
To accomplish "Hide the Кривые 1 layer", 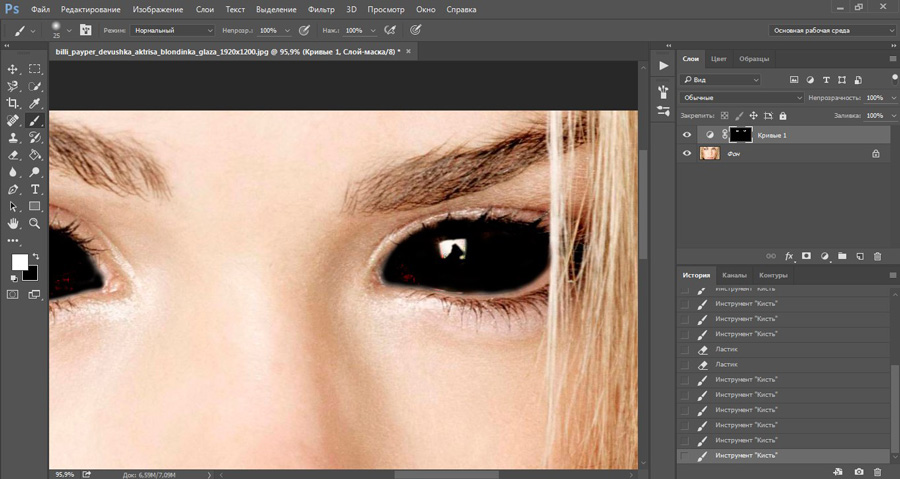I will pos(686,135).
